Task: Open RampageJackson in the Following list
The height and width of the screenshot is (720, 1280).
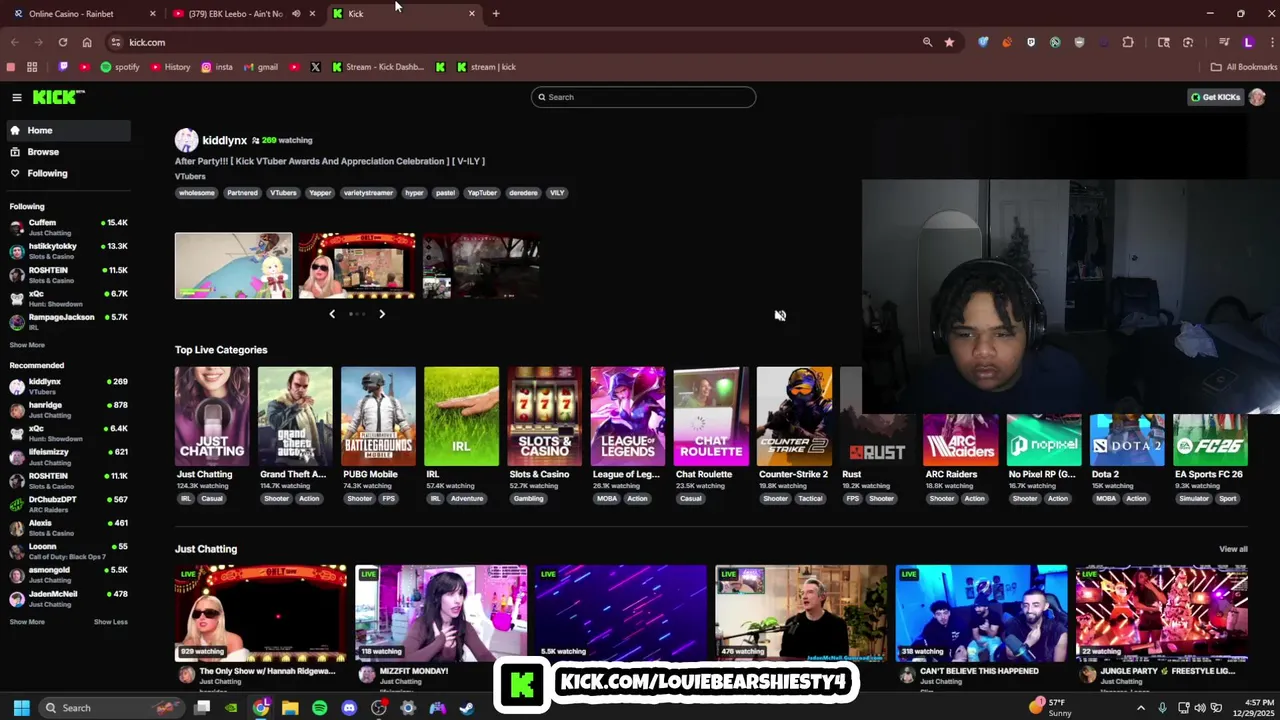Action: 67,321
